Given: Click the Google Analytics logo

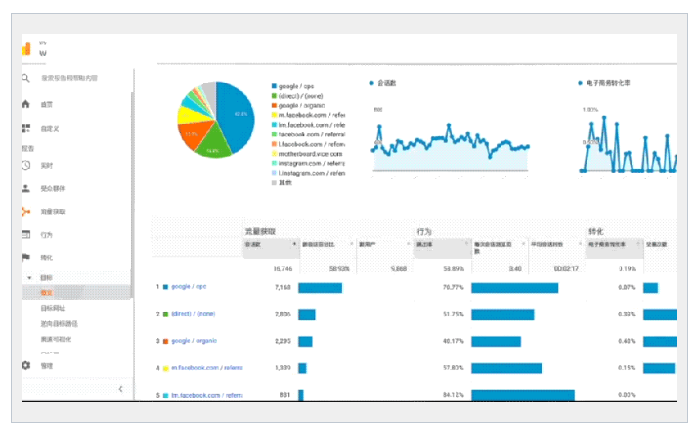Looking at the screenshot, I should pyautogui.click(x=27, y=49).
